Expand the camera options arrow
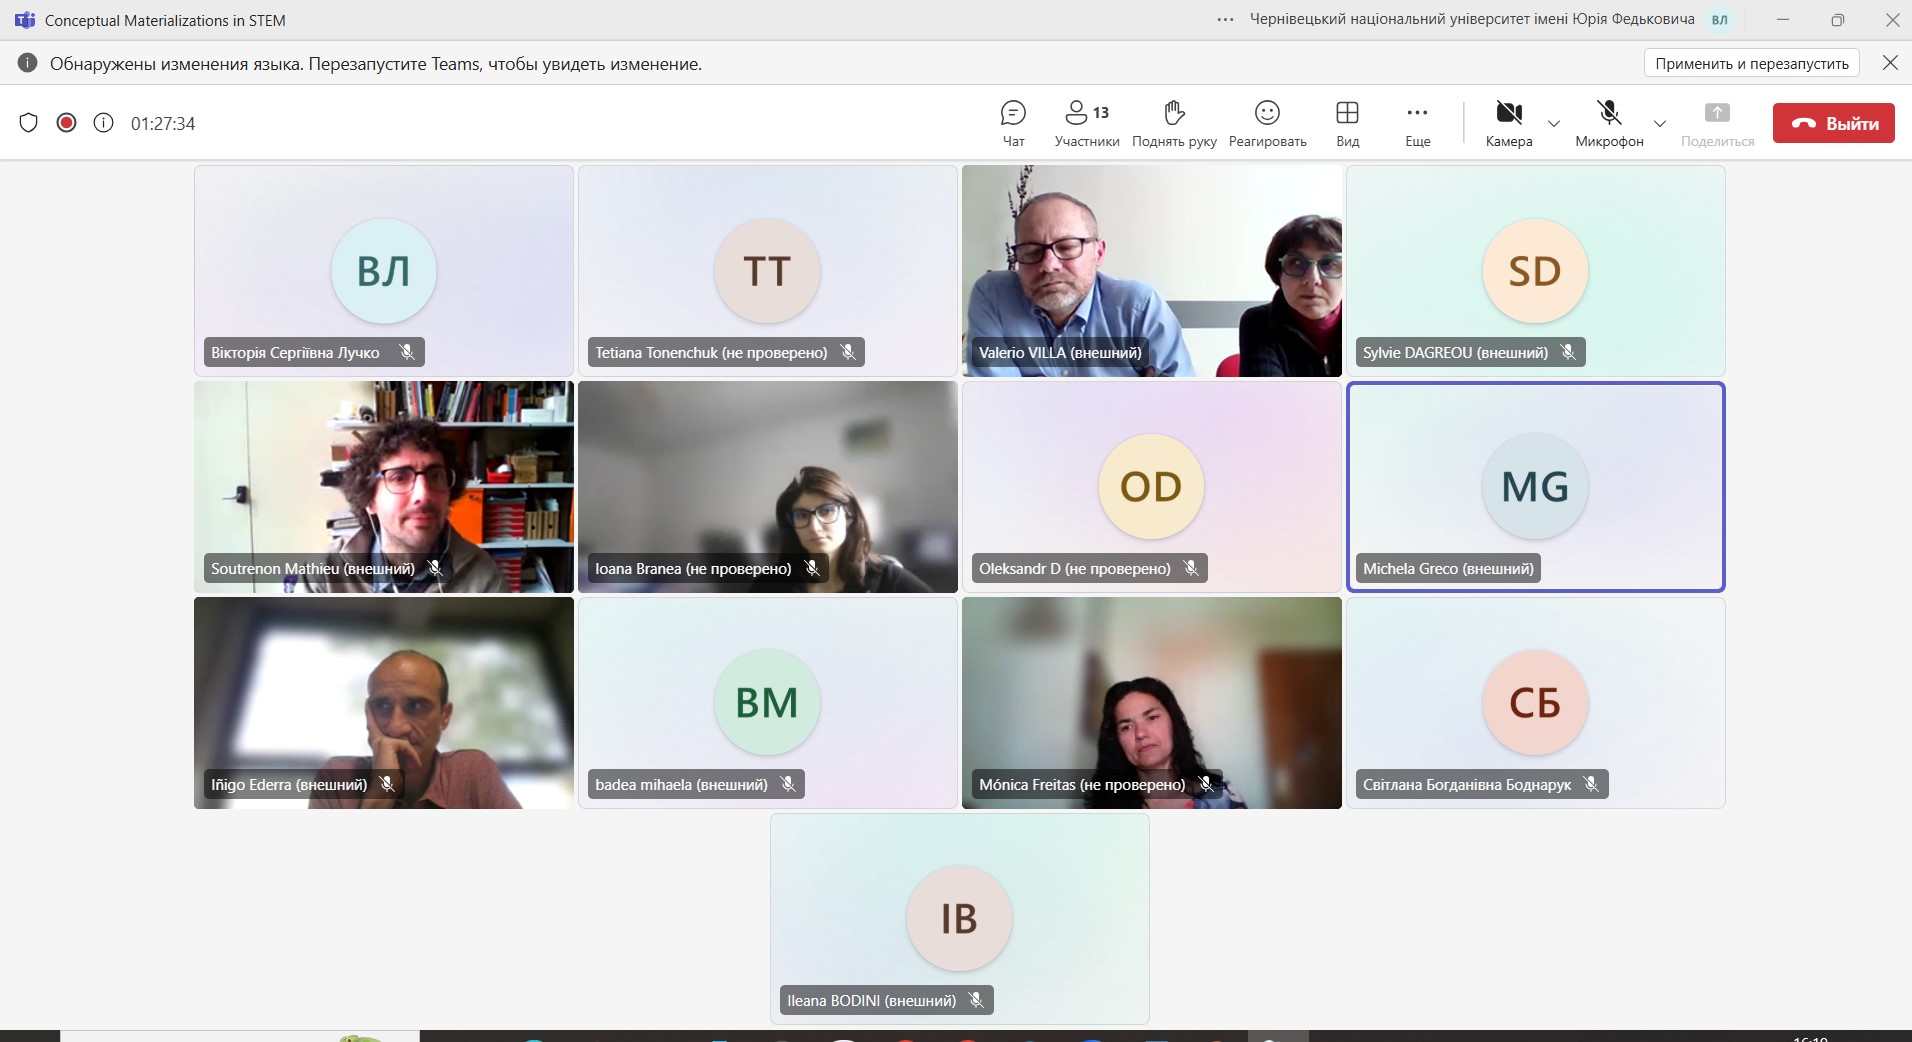 coord(1554,124)
